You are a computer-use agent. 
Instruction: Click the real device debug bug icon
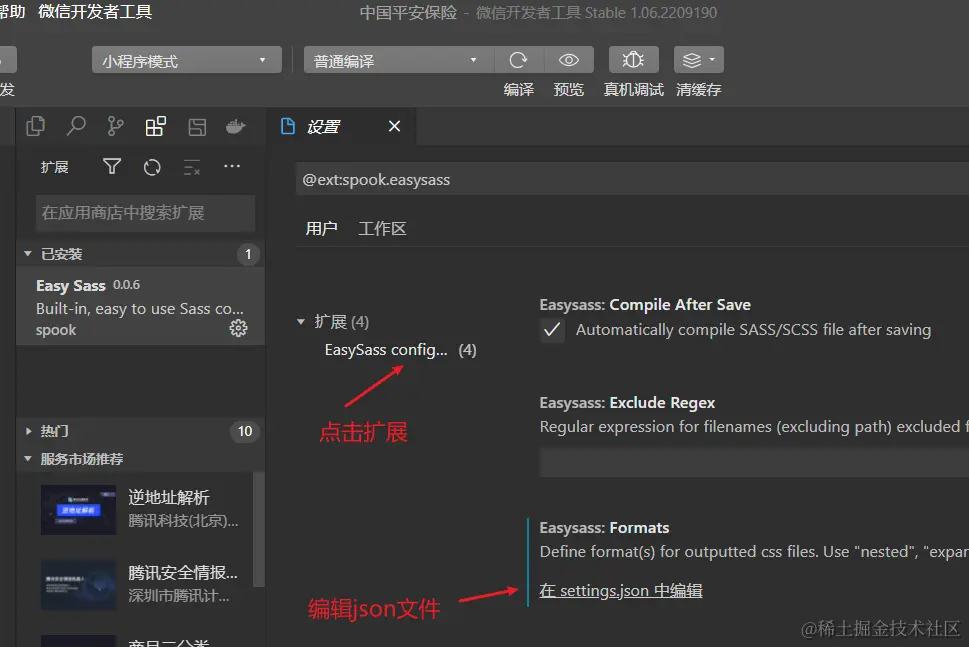pos(633,60)
